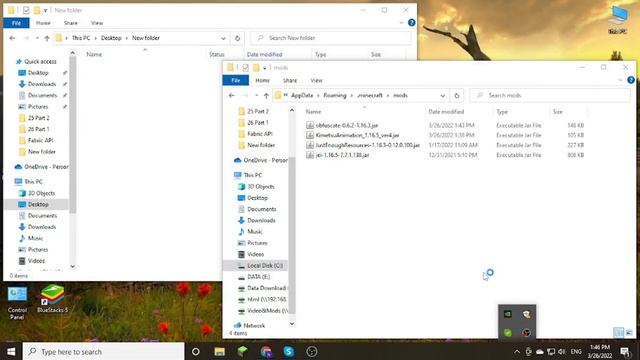Open Home tab in the mods window
The height and width of the screenshot is (360, 640).
[x=262, y=80]
